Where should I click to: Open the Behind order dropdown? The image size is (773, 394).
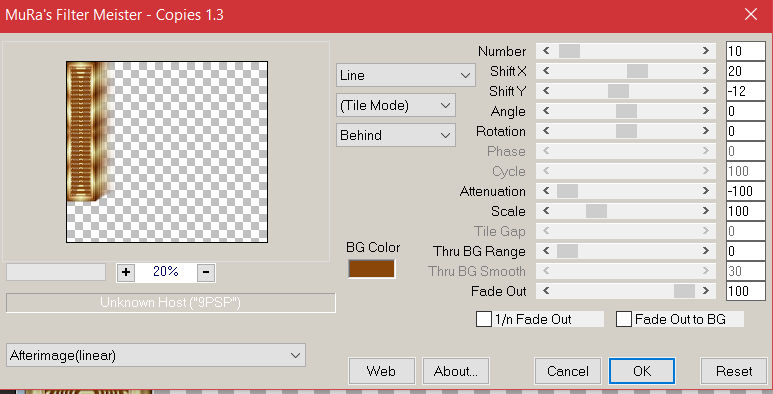pyautogui.click(x=395, y=135)
